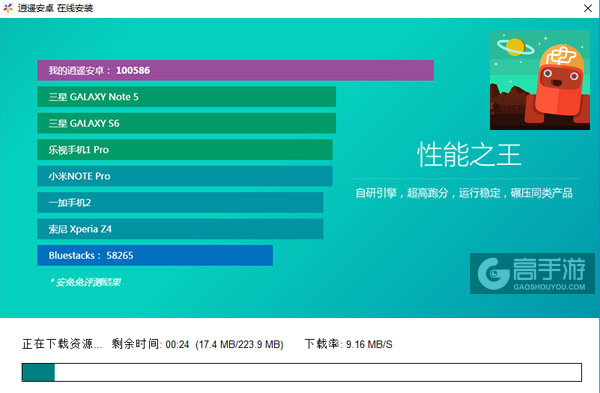Click the 高手游 G logo icon
The image size is (600, 393).
point(493,273)
